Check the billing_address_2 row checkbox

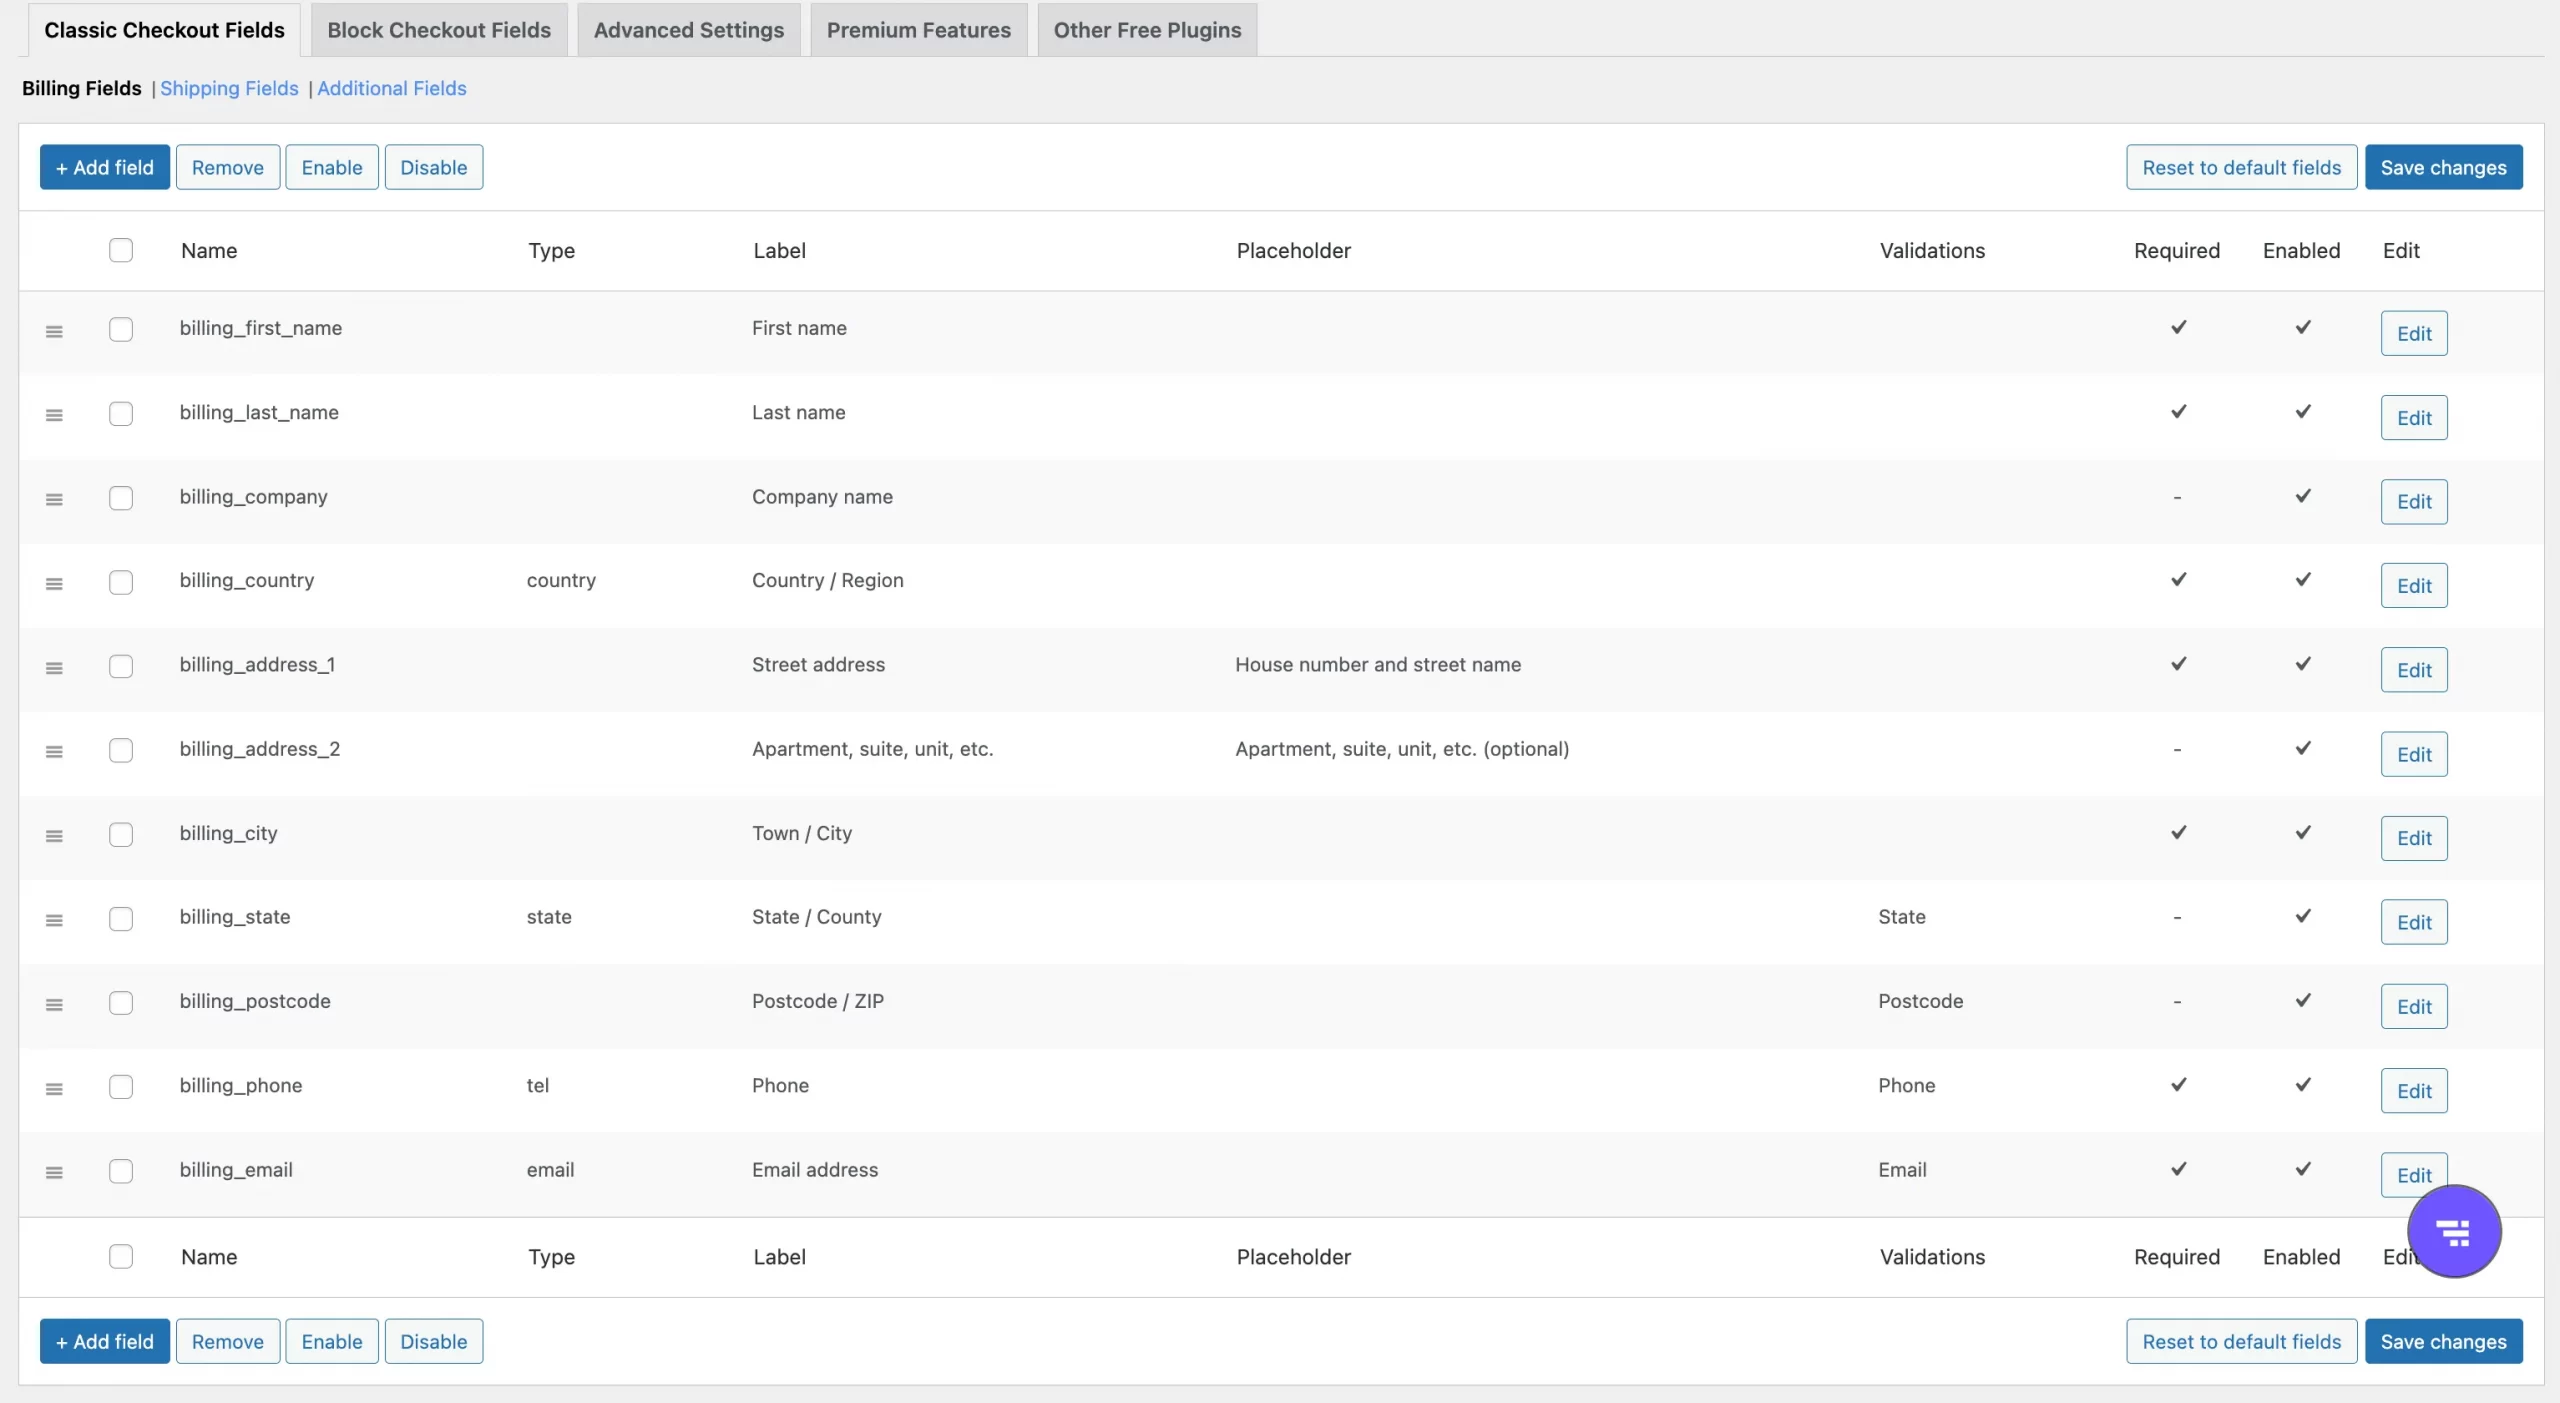(x=121, y=750)
